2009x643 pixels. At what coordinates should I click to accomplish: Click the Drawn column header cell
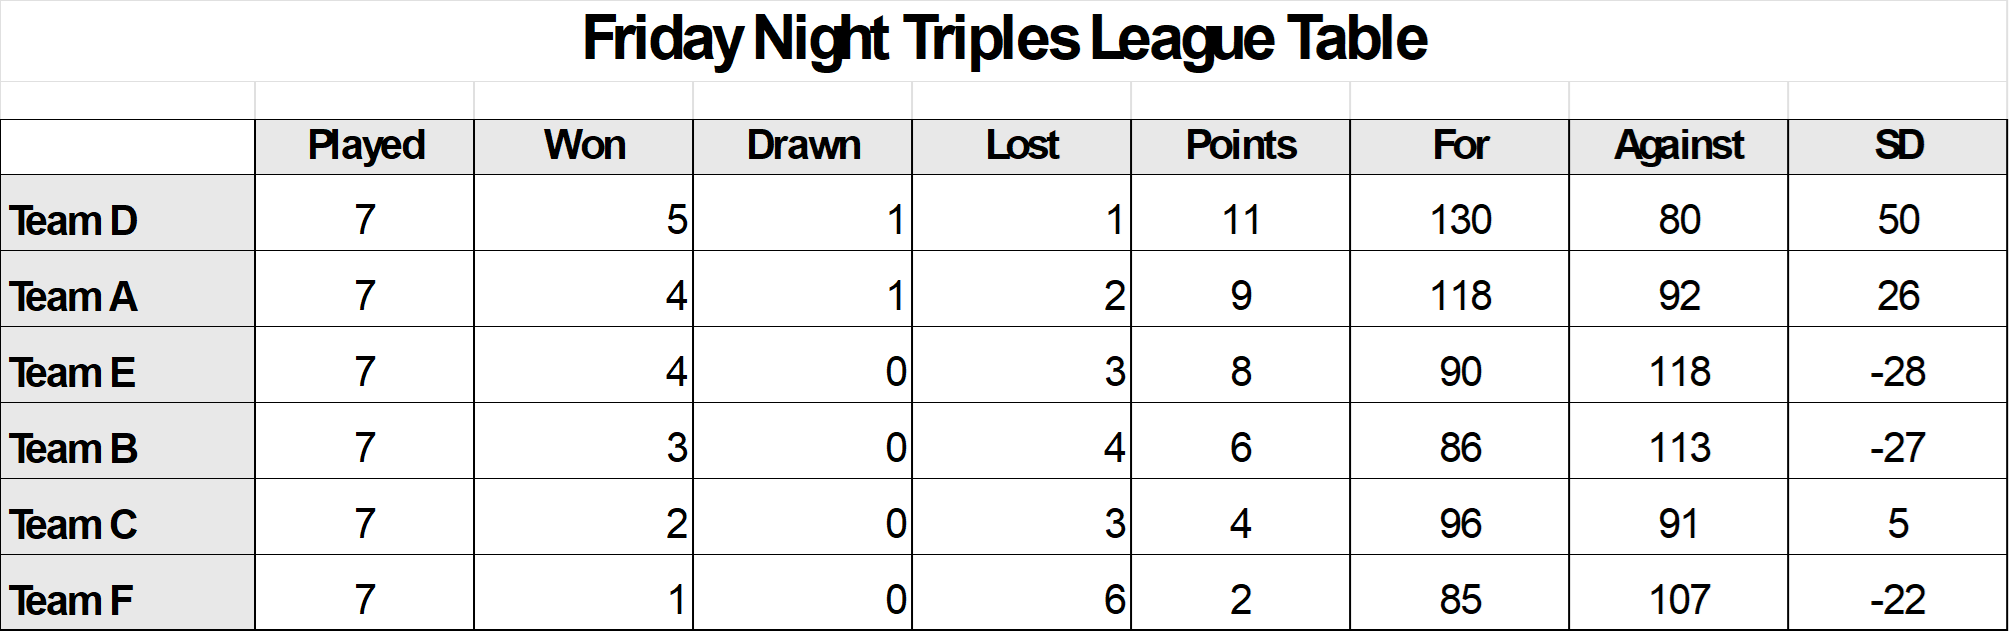(803, 146)
